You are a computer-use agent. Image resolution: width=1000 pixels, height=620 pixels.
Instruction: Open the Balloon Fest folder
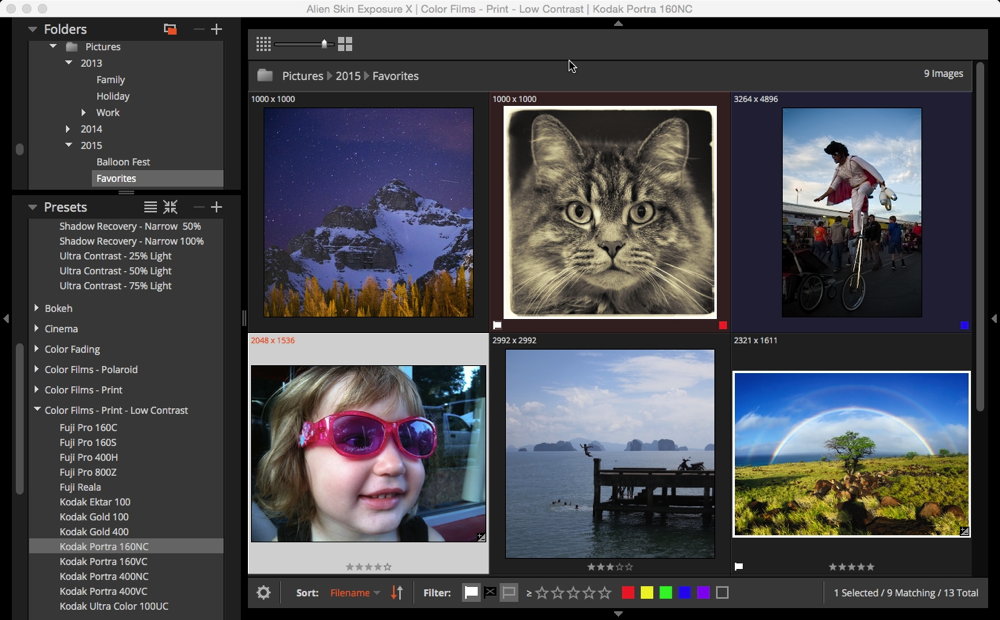[123, 162]
